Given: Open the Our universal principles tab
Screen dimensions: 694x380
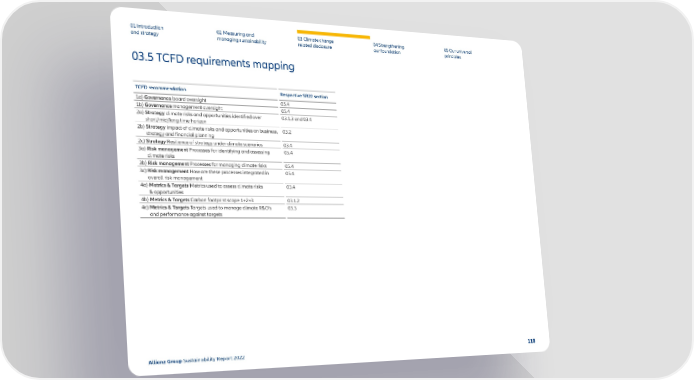Looking at the screenshot, I should click(x=458, y=54).
